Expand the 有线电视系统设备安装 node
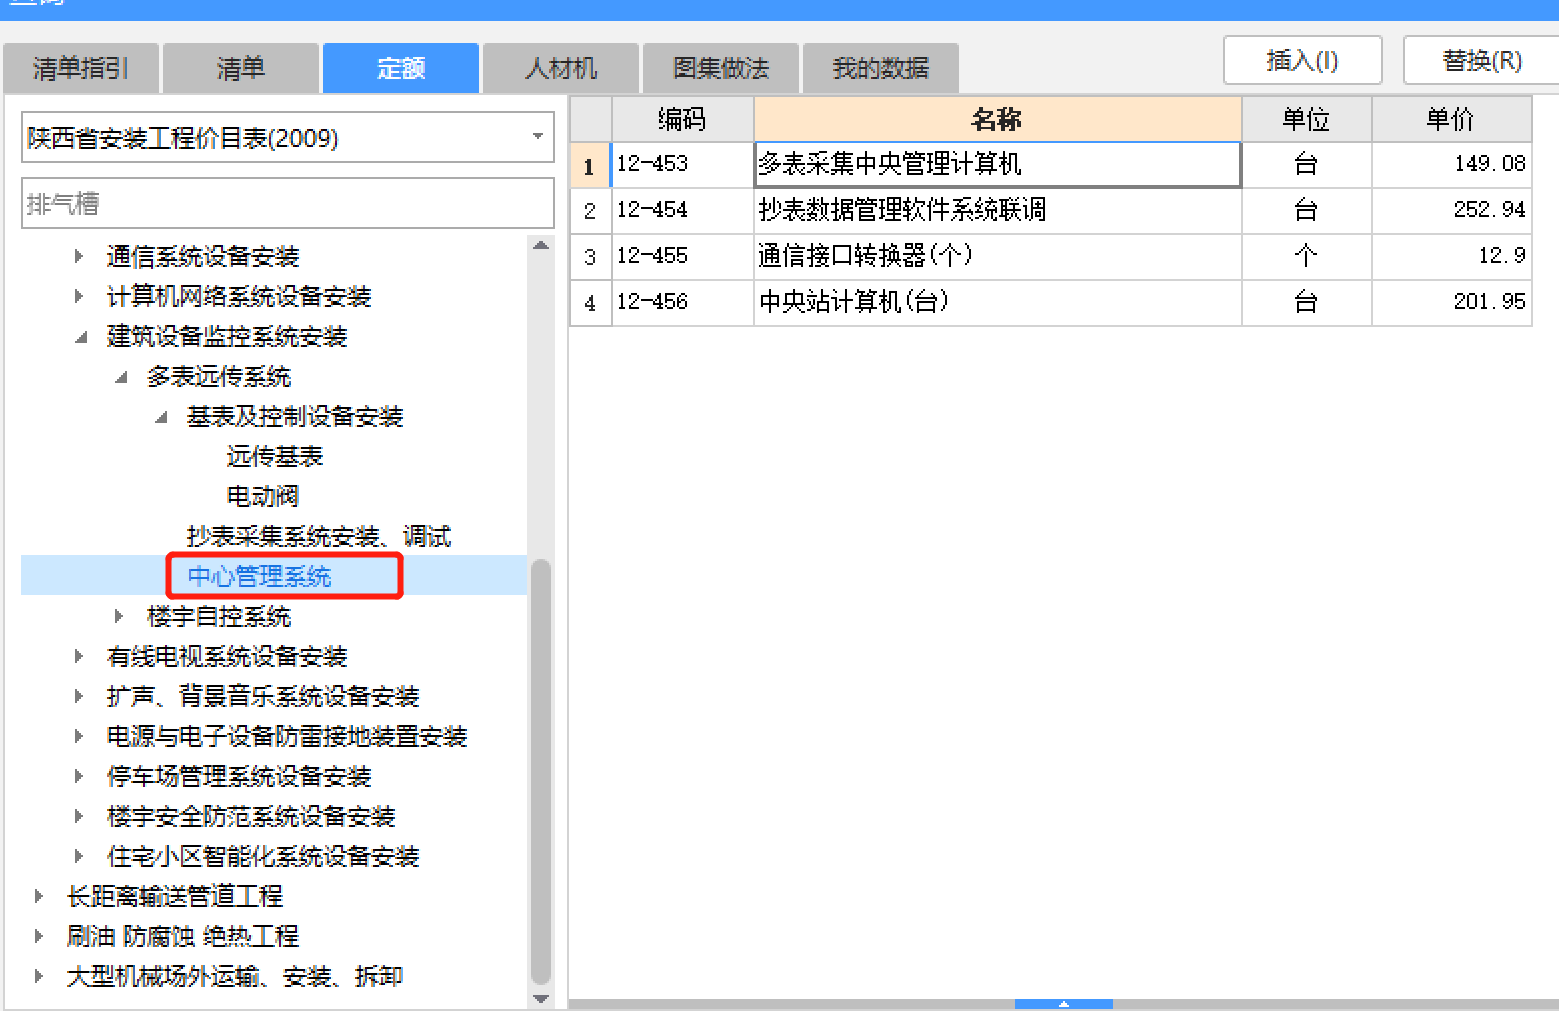Screen dimensions: 1559x1011 79,656
